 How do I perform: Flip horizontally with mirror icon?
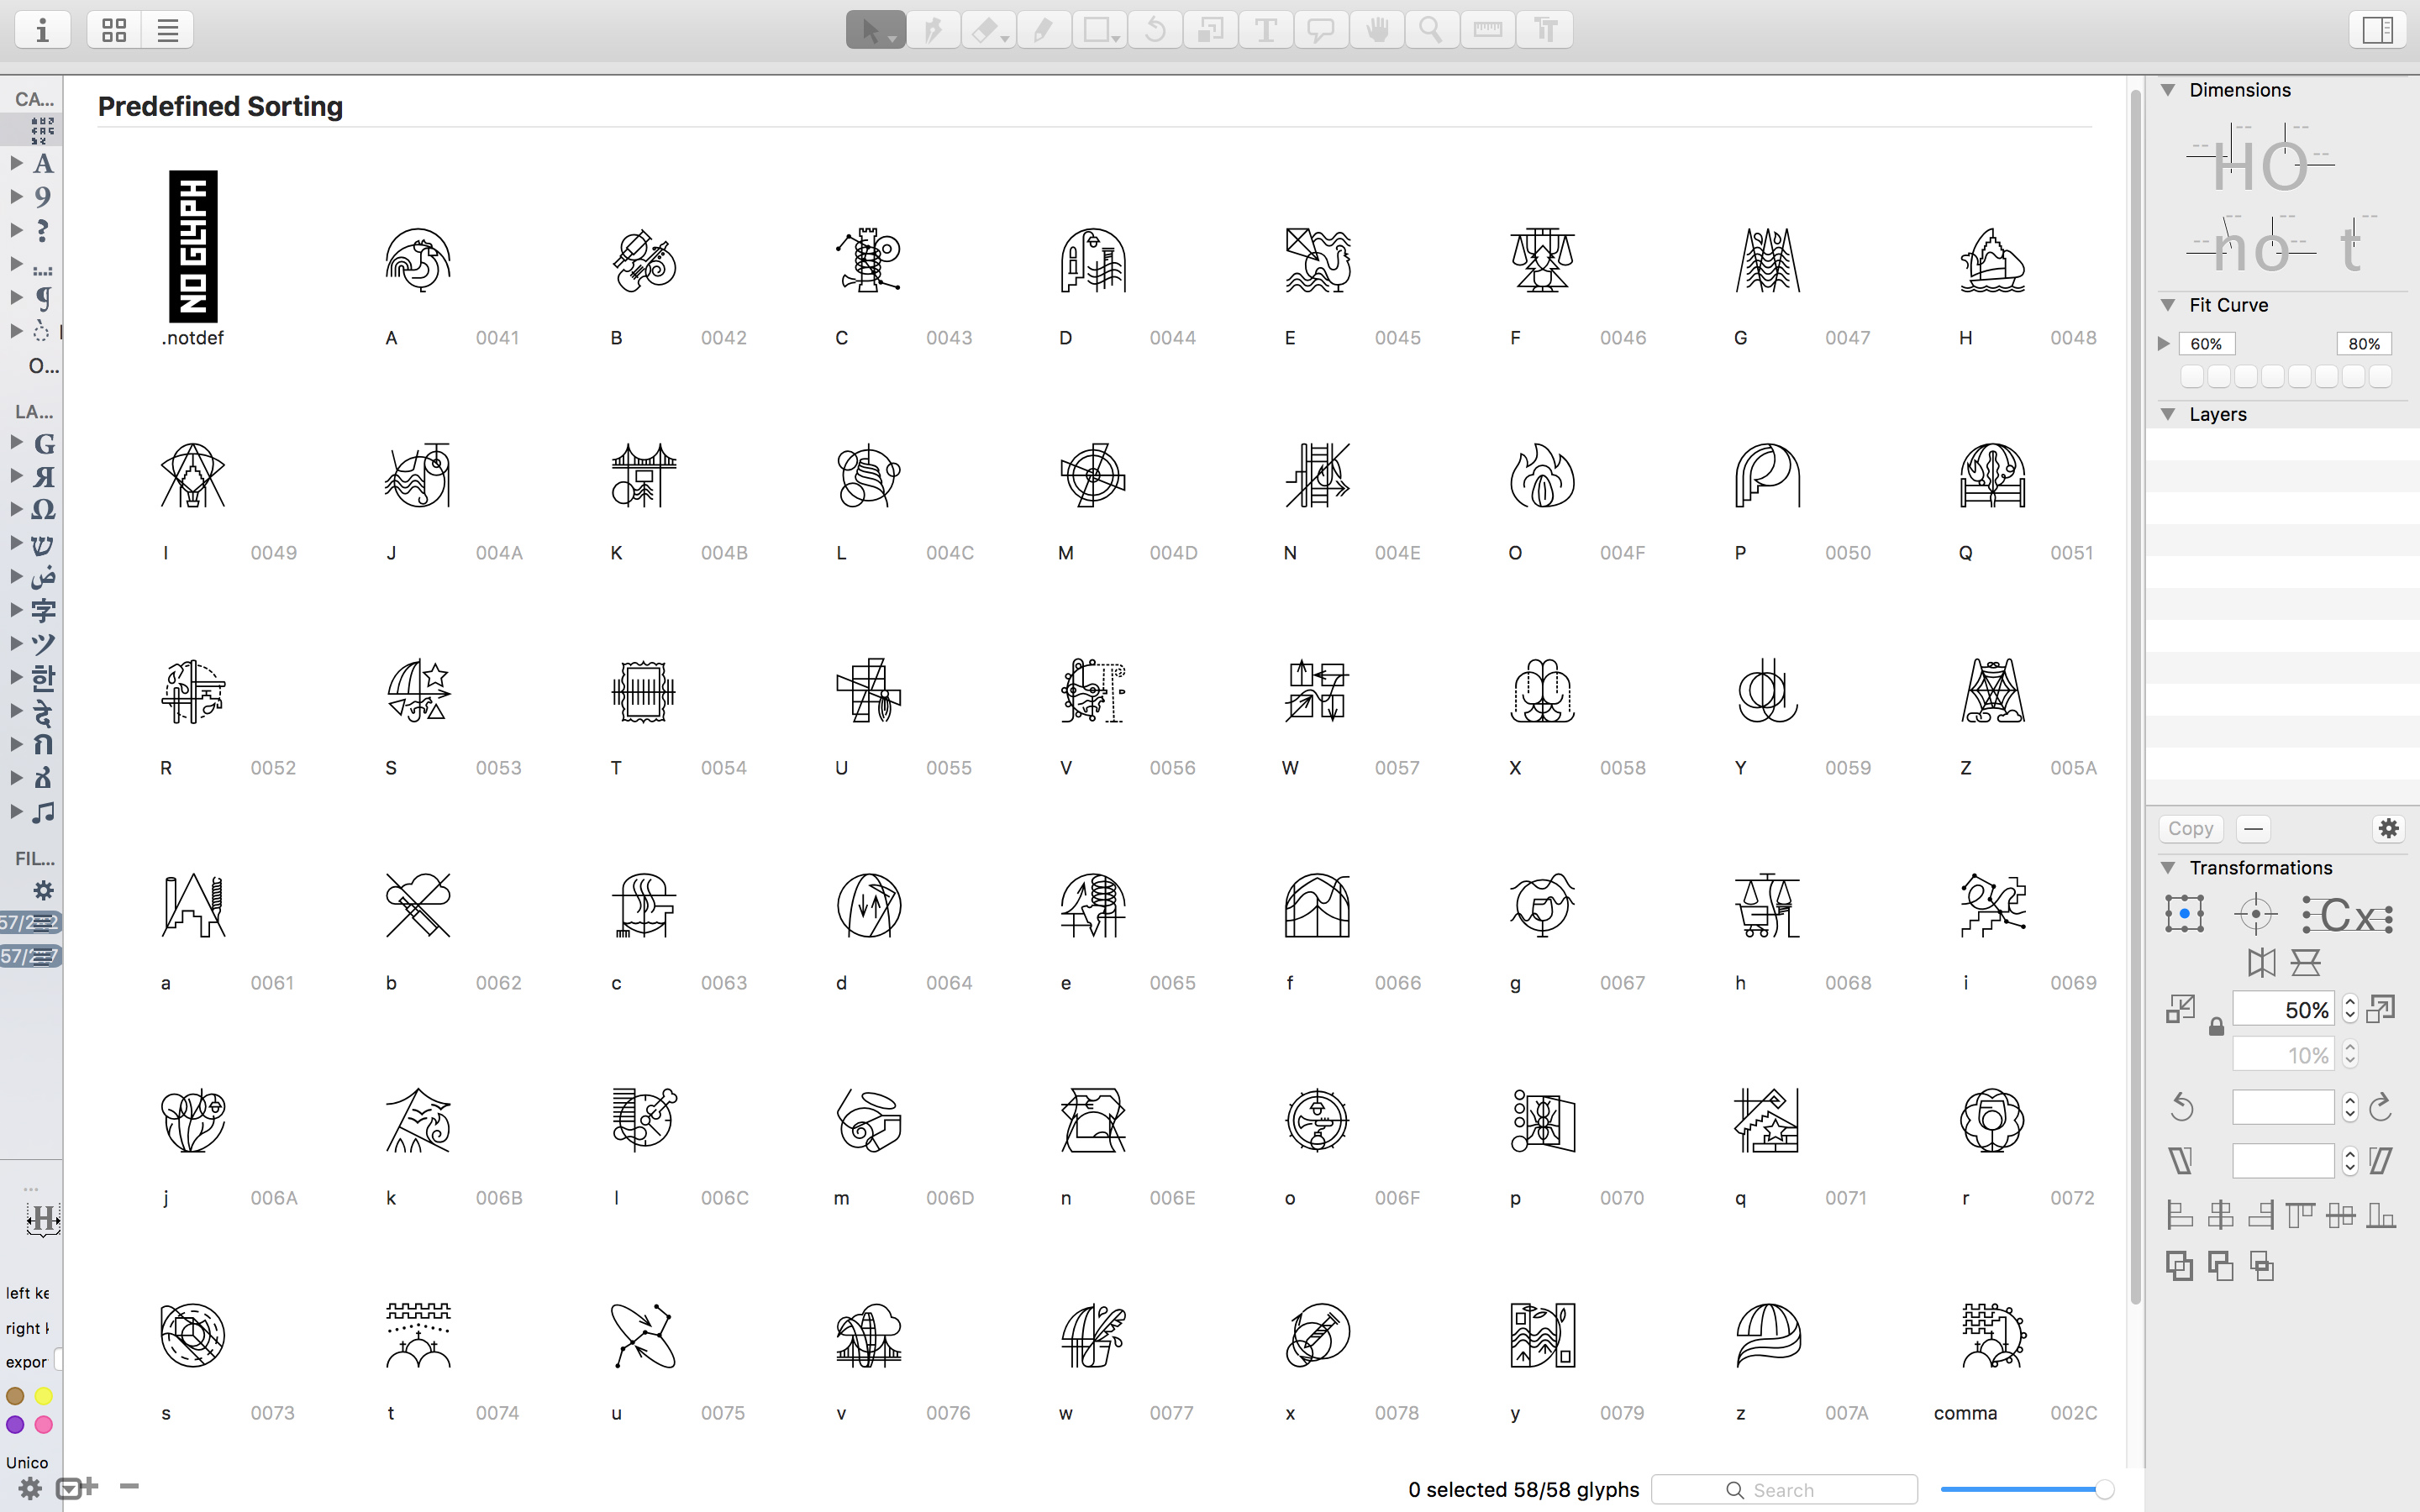[2261, 963]
